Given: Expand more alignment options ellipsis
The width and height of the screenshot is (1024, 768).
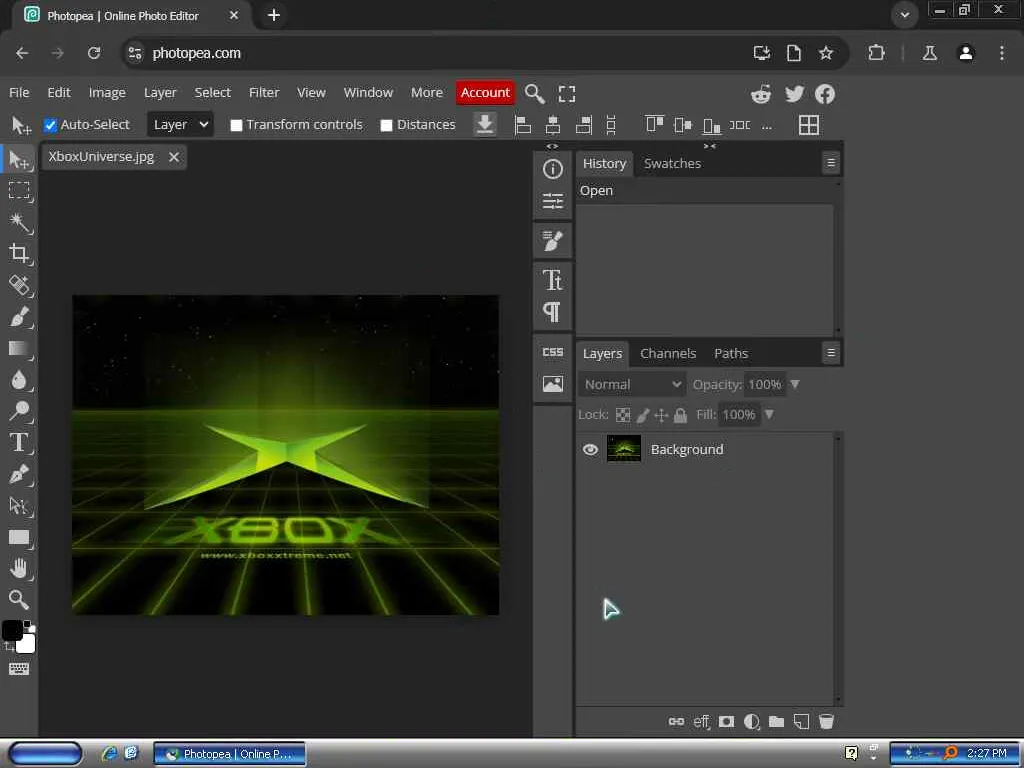Looking at the screenshot, I should click(x=767, y=125).
